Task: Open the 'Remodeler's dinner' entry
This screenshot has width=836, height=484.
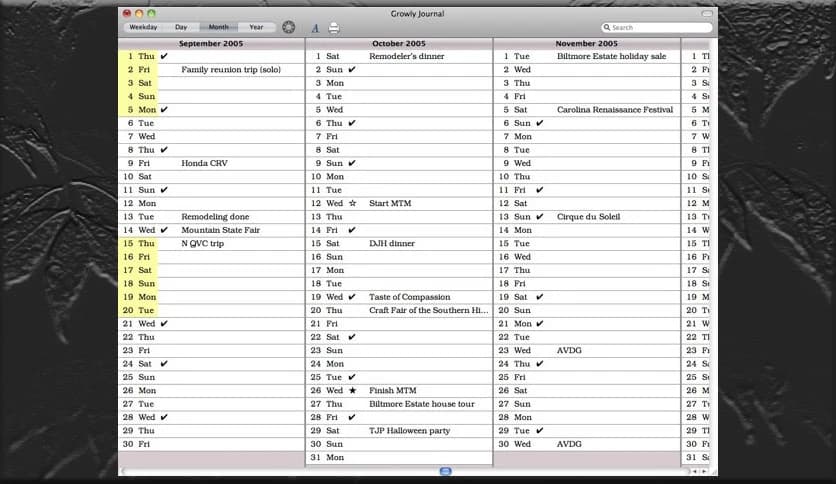Action: tap(407, 56)
